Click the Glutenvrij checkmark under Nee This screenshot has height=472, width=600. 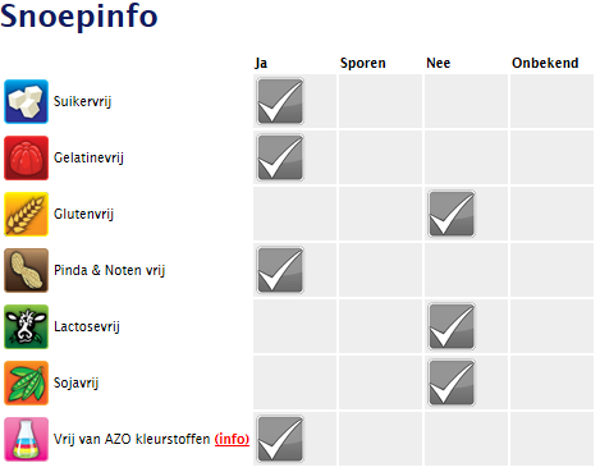point(452,213)
